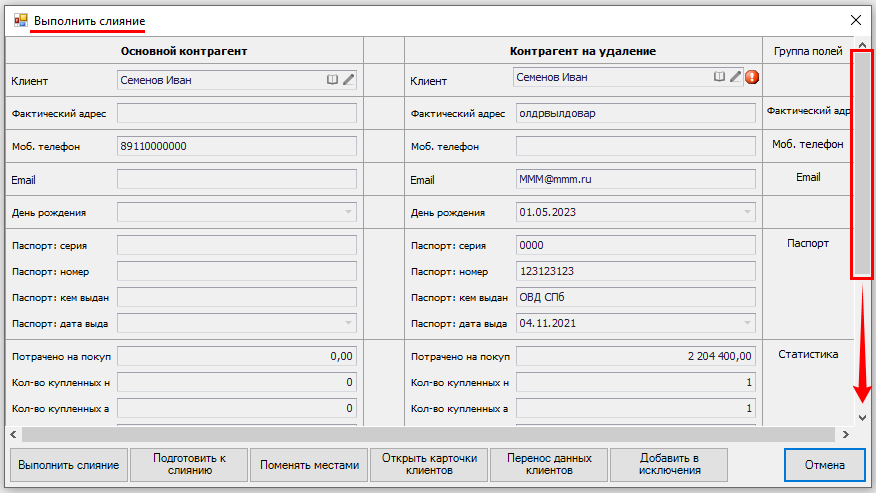Open birthday dropdown showing 01.05.2023
876x493 pixels.
point(747,212)
